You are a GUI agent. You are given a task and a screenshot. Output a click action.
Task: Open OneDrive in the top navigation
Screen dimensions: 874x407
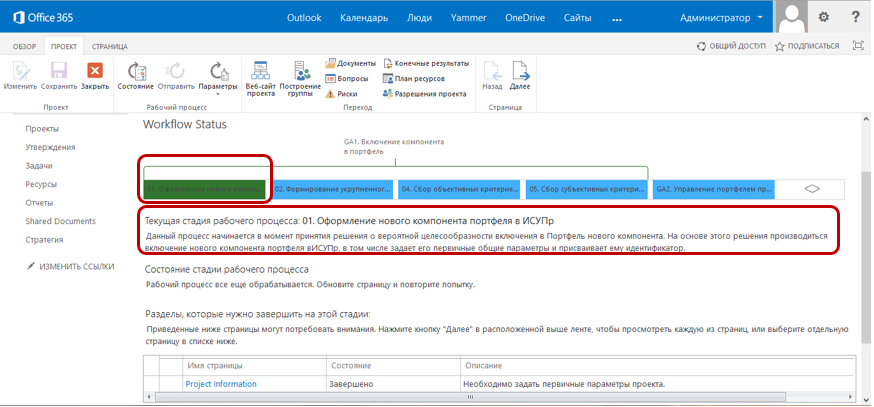coord(525,18)
